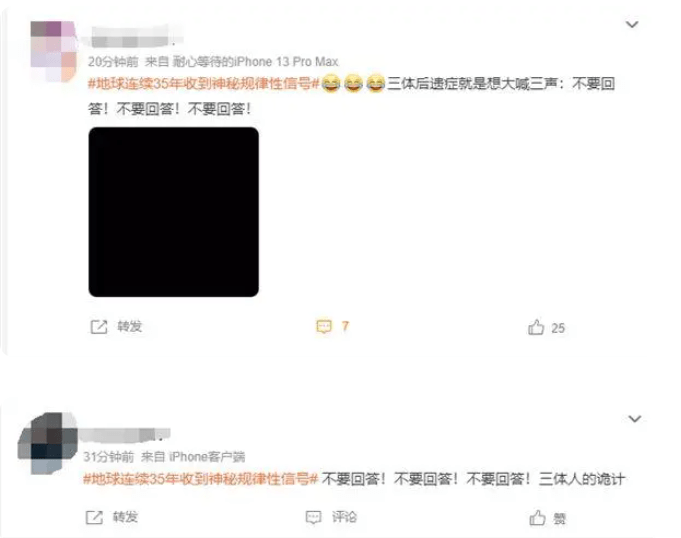Open the second poster's pixelated avatar
This screenshot has width=681, height=538.
tap(47, 443)
